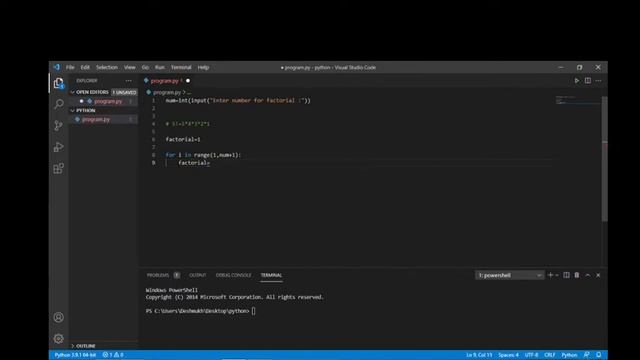This screenshot has width=640, height=360.
Task: Click the comment on line 4
Action: [x=188, y=124]
